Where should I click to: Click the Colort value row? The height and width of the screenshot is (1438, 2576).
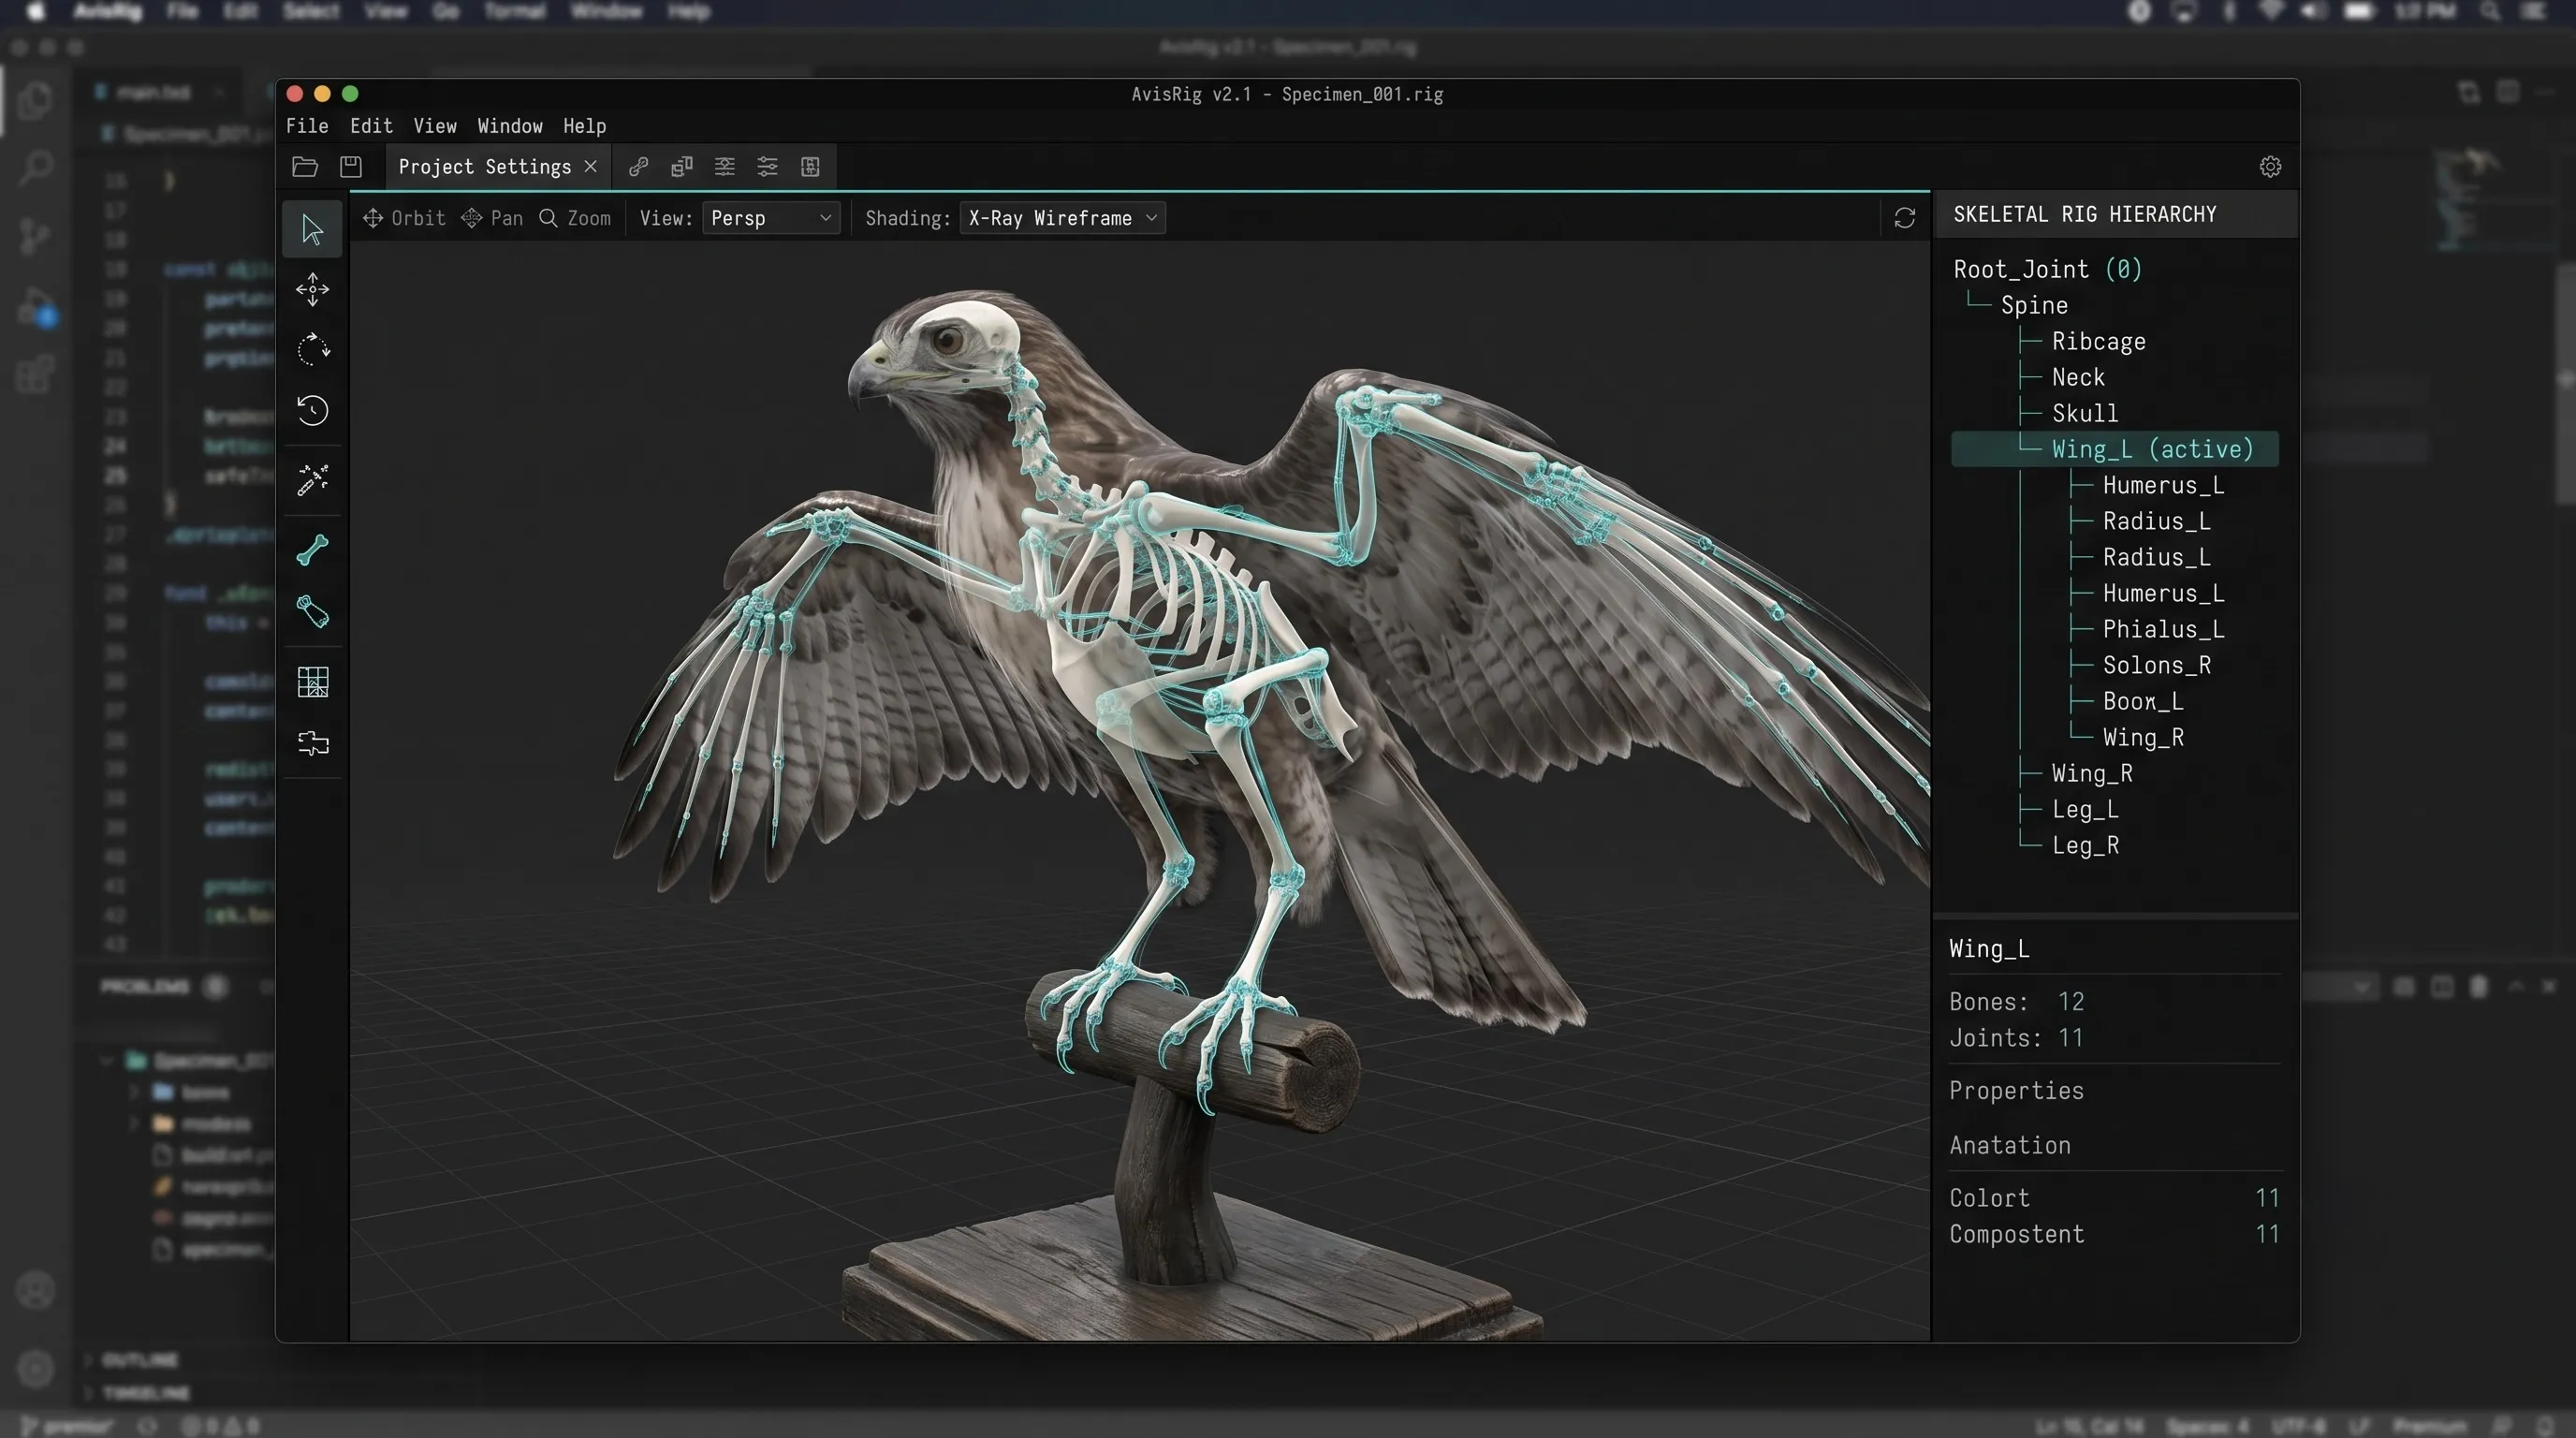(2115, 1198)
